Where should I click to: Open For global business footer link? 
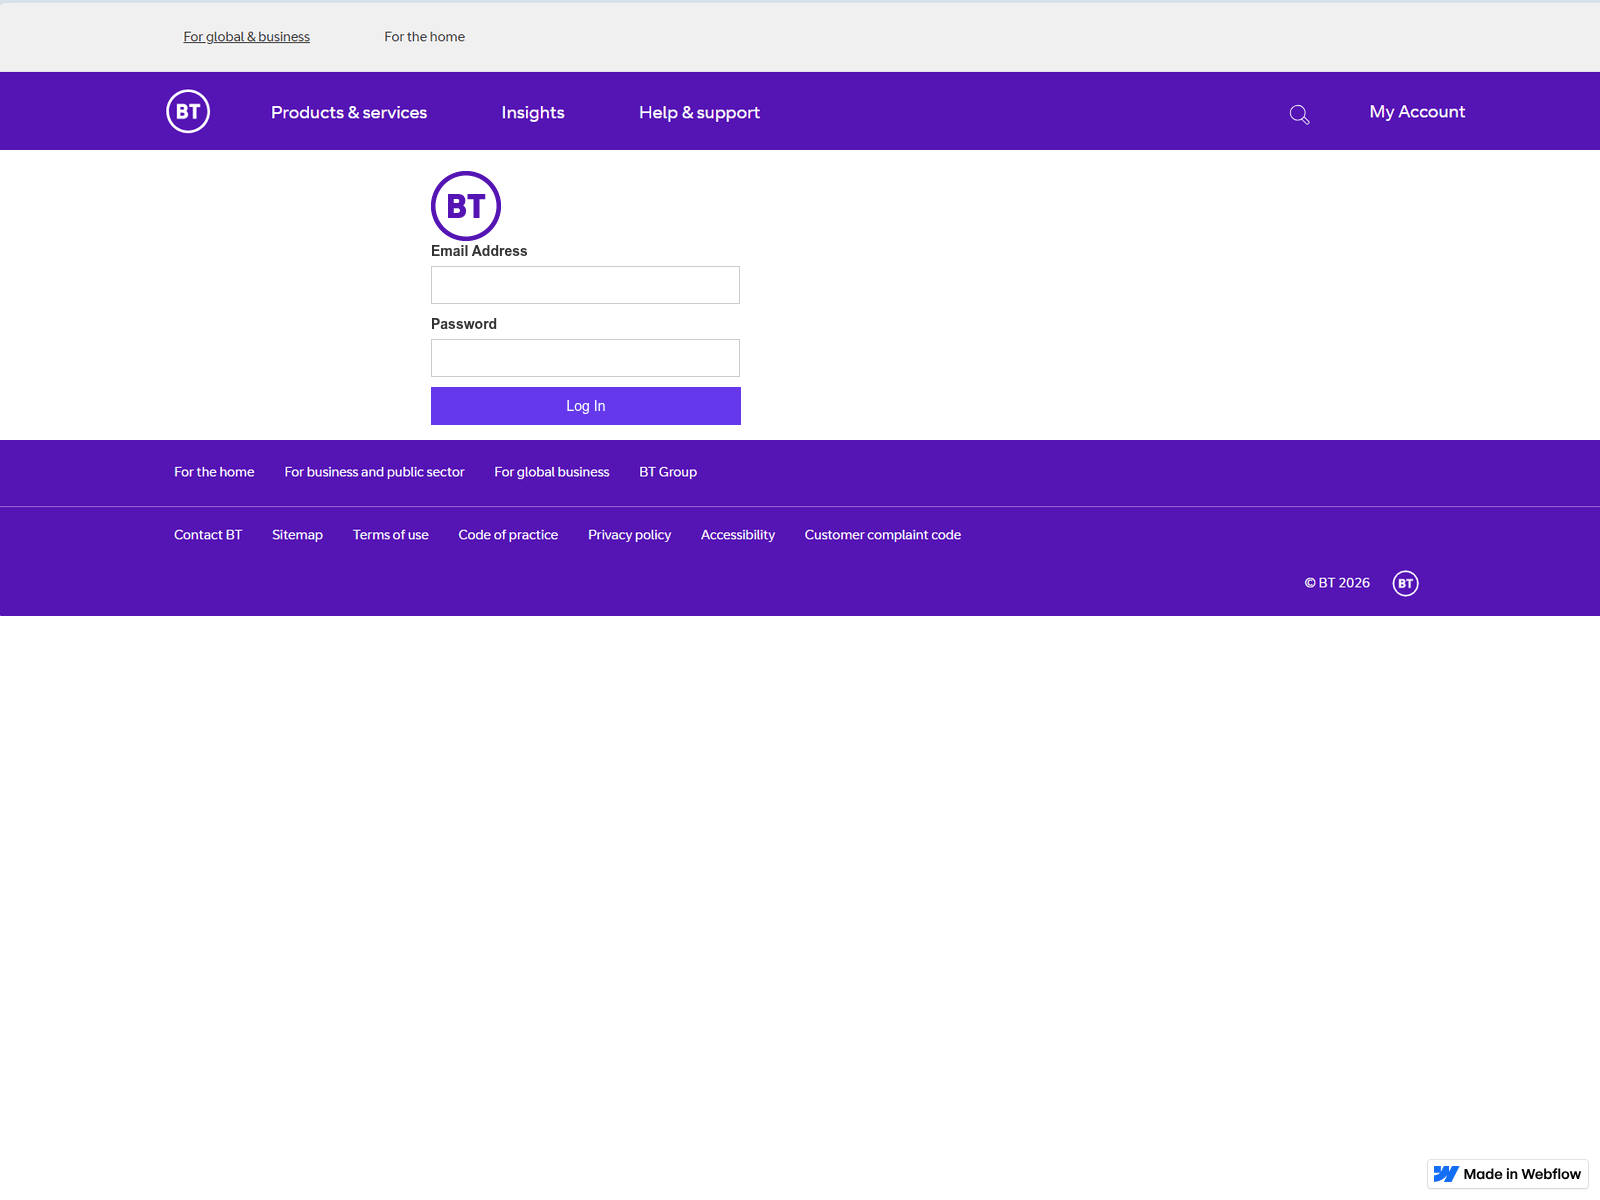(x=551, y=472)
